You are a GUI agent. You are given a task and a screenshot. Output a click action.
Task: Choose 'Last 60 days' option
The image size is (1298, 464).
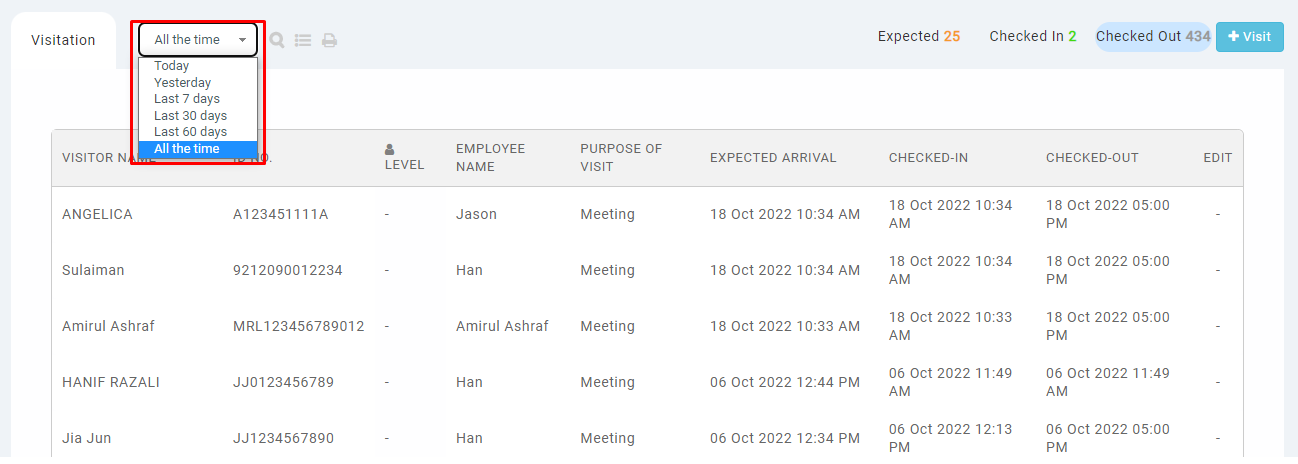[190, 132]
